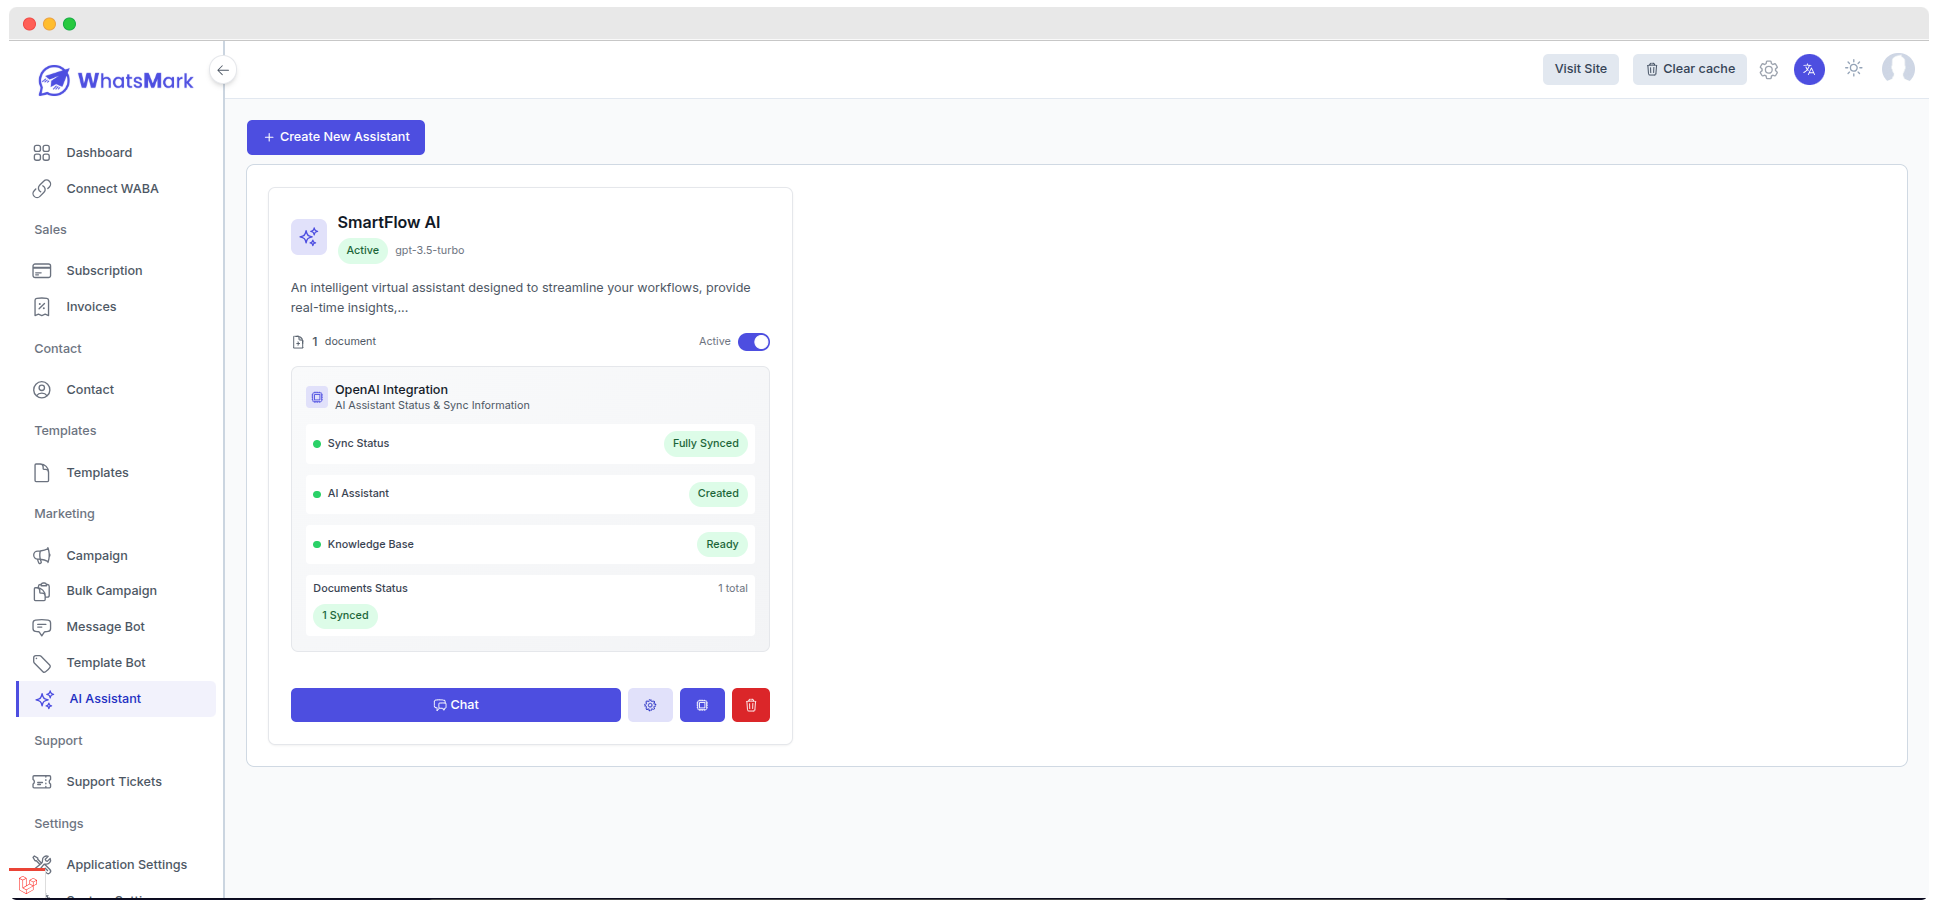Viewport: 1938px width, 907px height.
Task: Open the language translation icon
Action: [x=1809, y=70]
